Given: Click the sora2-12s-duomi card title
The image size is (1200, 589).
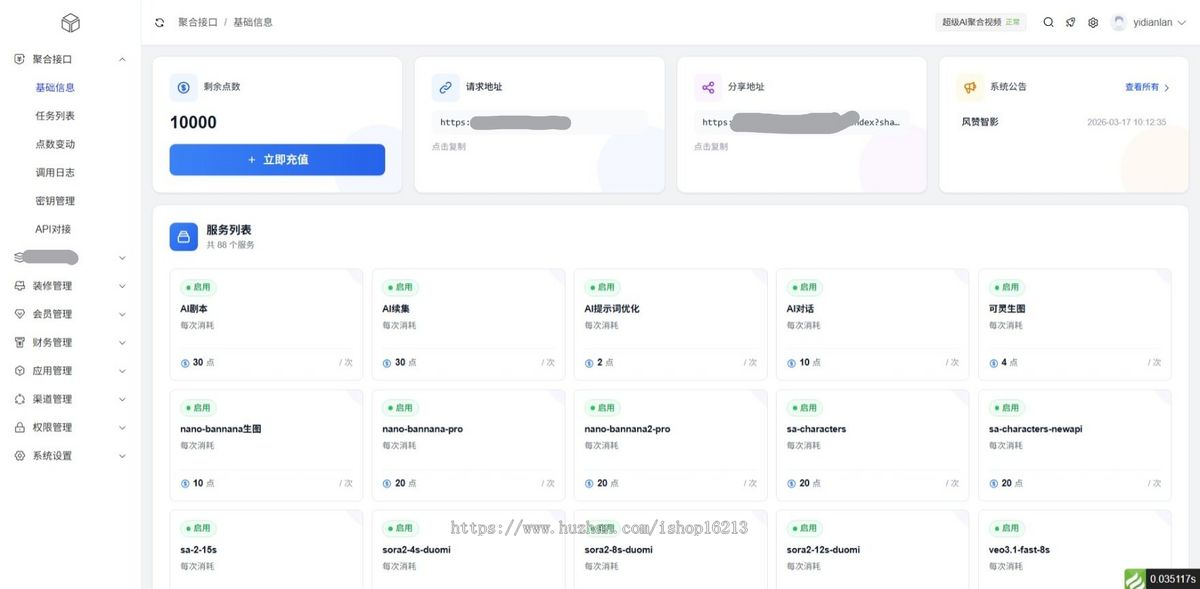Looking at the screenshot, I should point(823,550).
